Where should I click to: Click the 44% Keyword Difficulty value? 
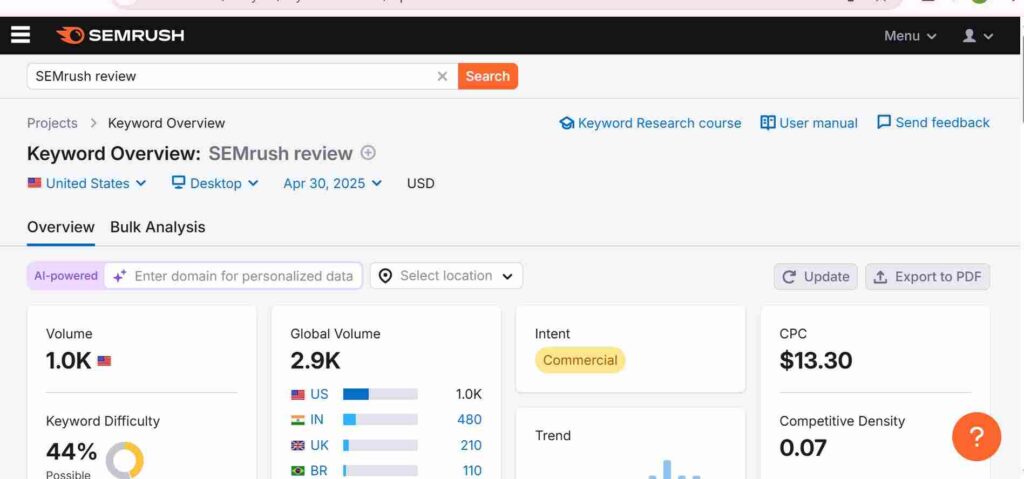pos(71,452)
